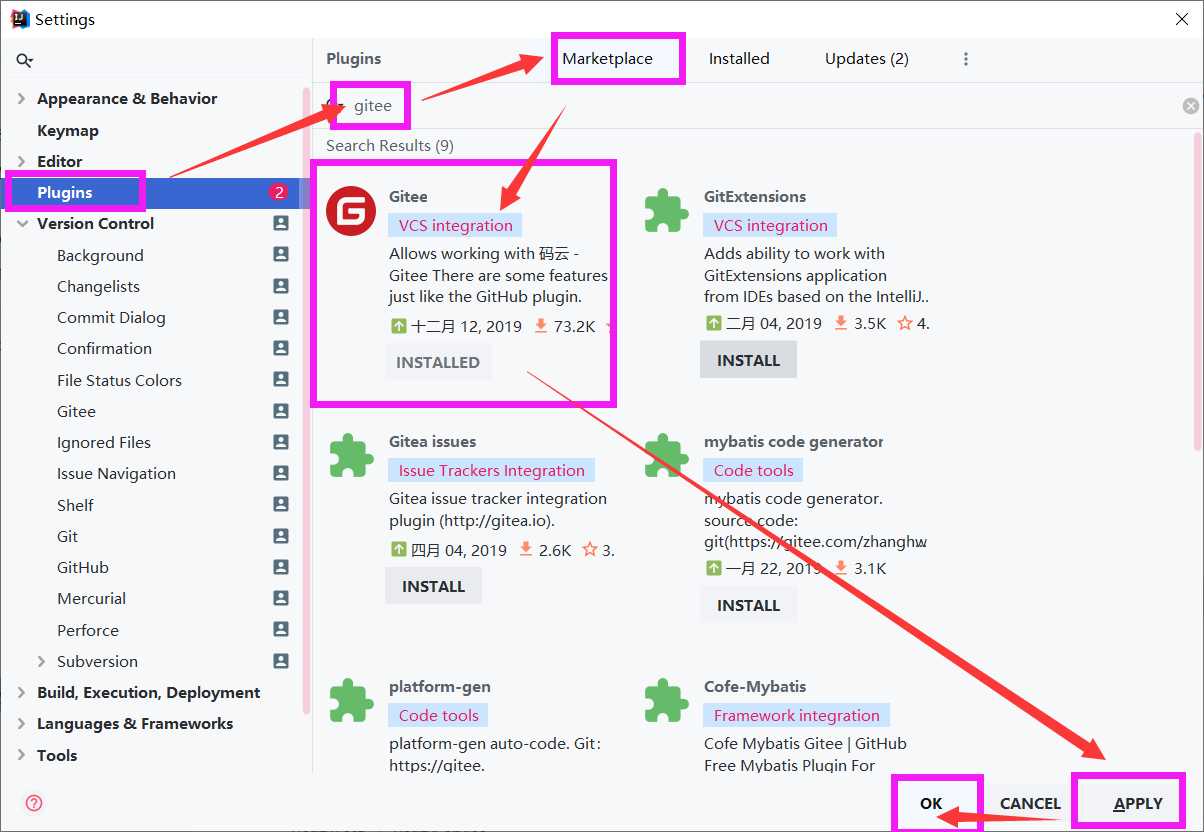Expand the Tools settings section
This screenshot has height=832, width=1204.
pyautogui.click(x=22, y=755)
